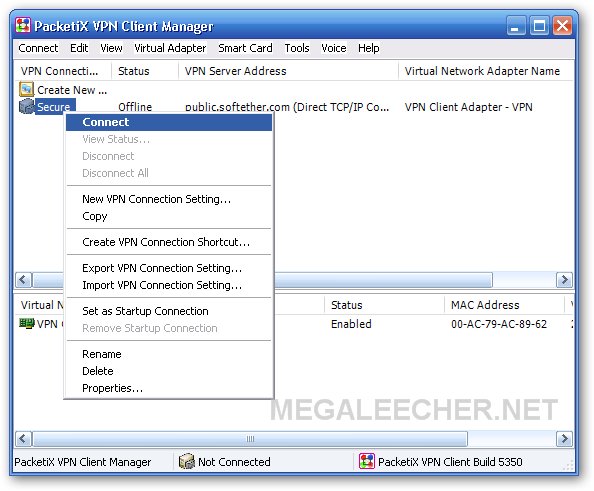This screenshot has height=491, width=594.
Task: Click the PacketiX app icon in title bar
Action: 23,26
